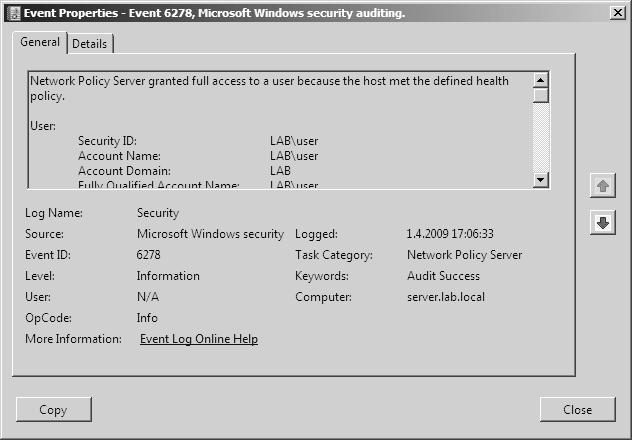Click the scrollbar thumb in description box

[541, 95]
